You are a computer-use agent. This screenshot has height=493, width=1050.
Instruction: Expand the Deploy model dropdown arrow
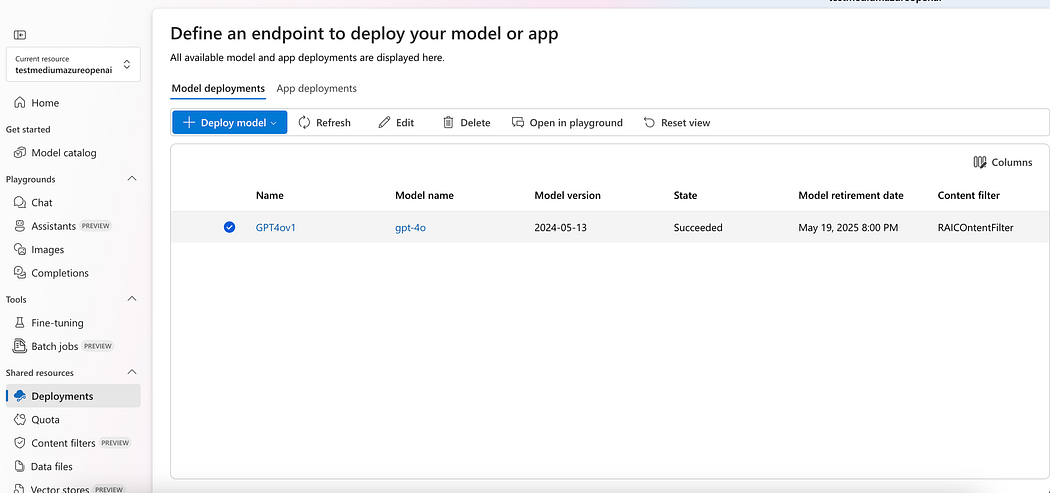point(274,123)
